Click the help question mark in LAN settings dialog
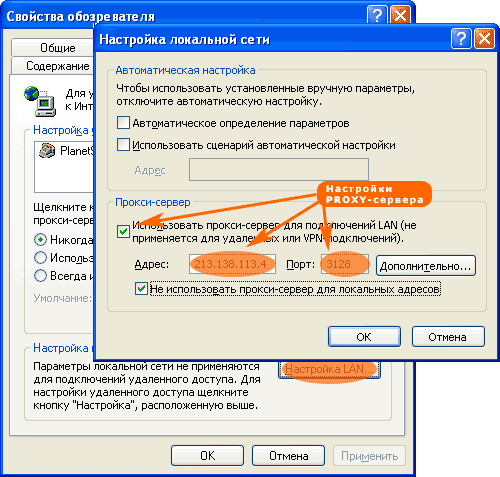The width and height of the screenshot is (500, 477). 461,39
